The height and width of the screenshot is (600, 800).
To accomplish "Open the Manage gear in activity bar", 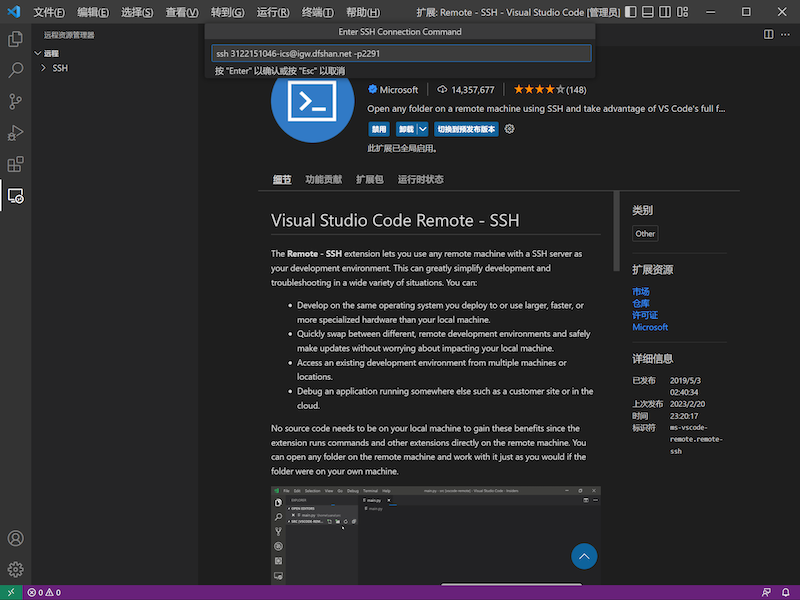I will [16, 569].
